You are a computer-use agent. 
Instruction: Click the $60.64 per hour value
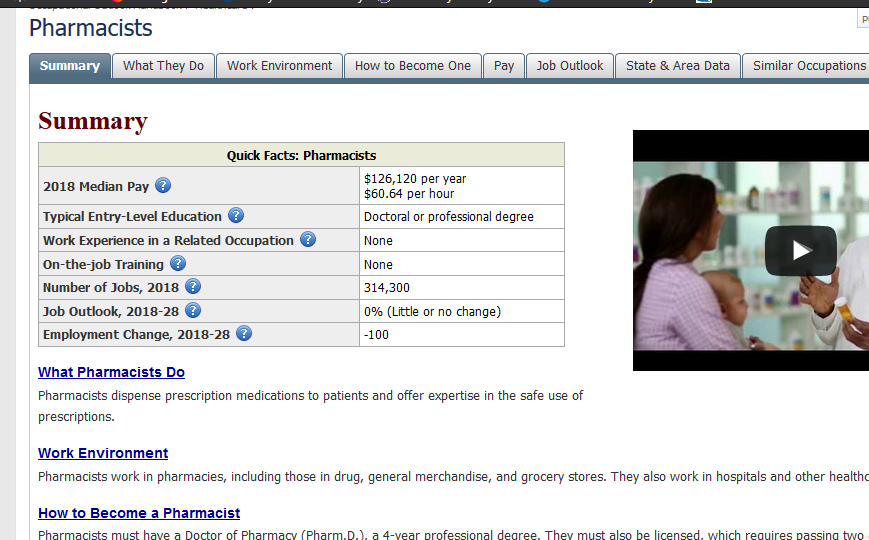[x=409, y=193]
